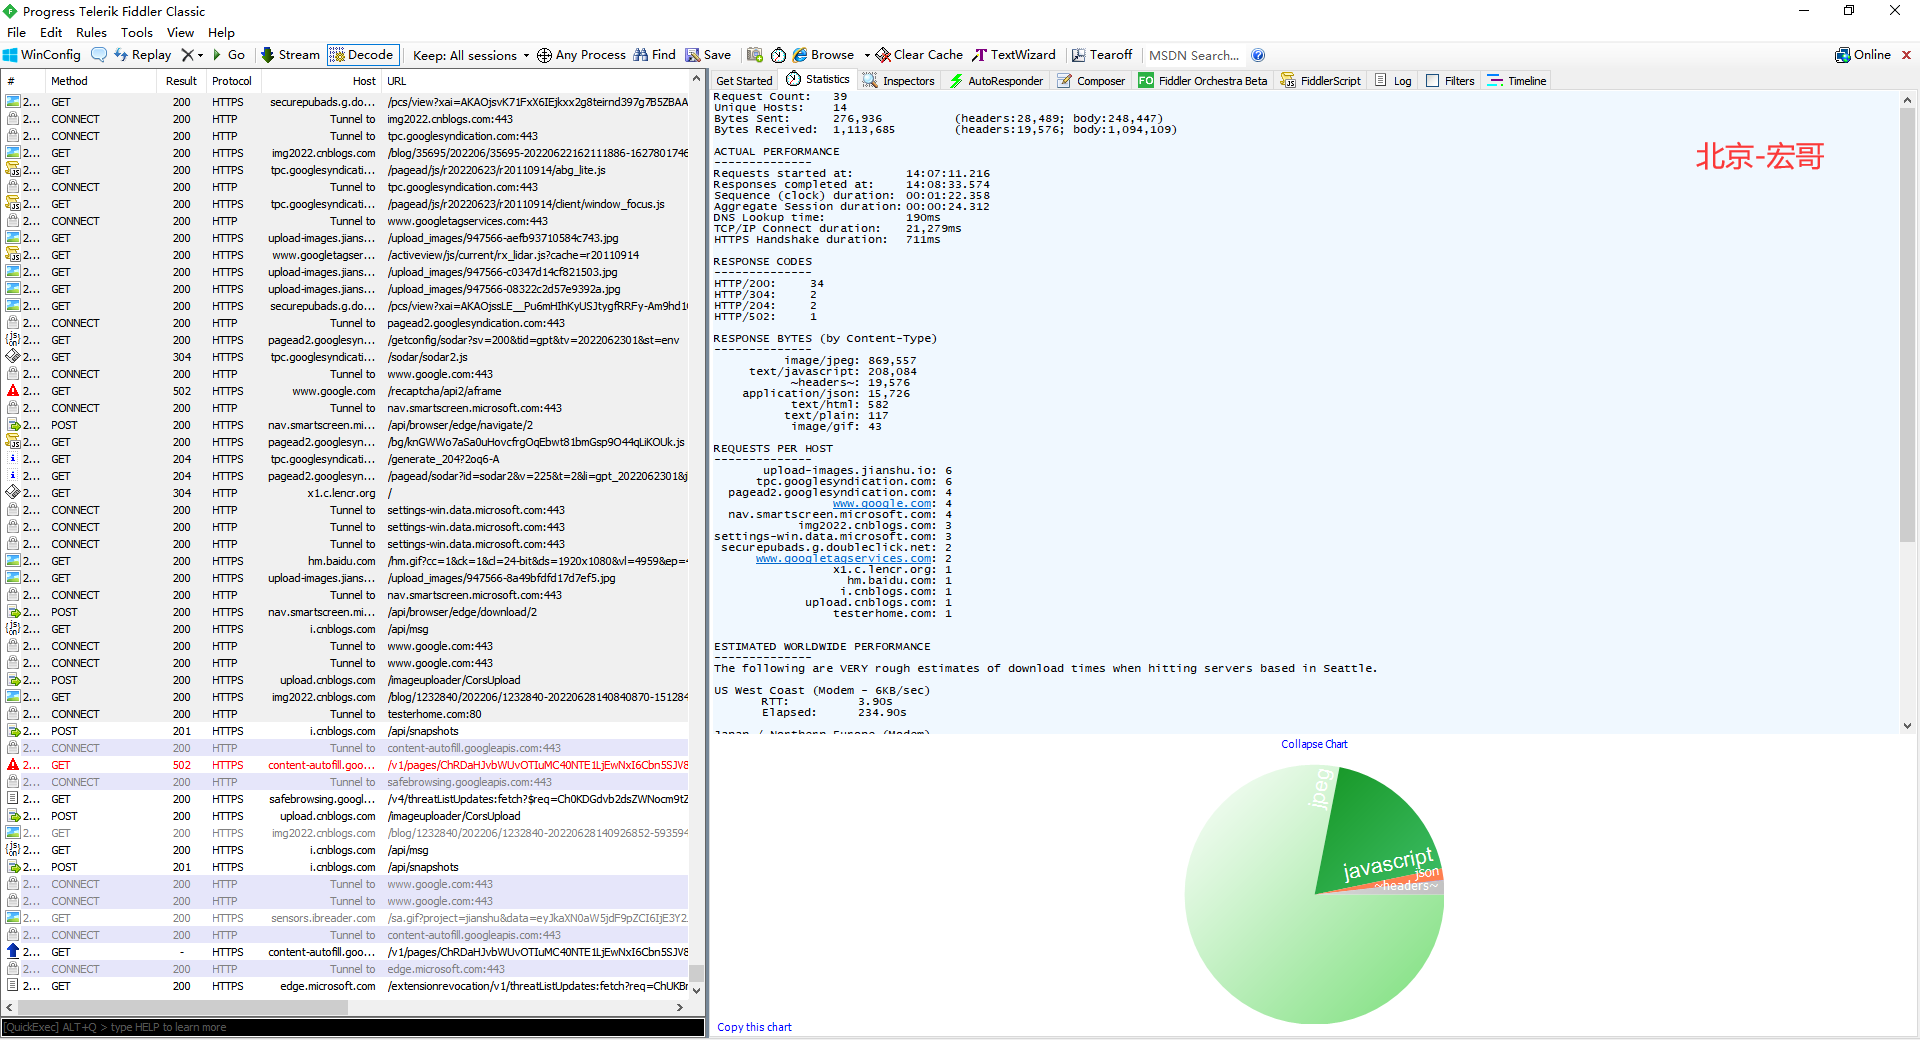Open Any Process target picker

[581, 55]
